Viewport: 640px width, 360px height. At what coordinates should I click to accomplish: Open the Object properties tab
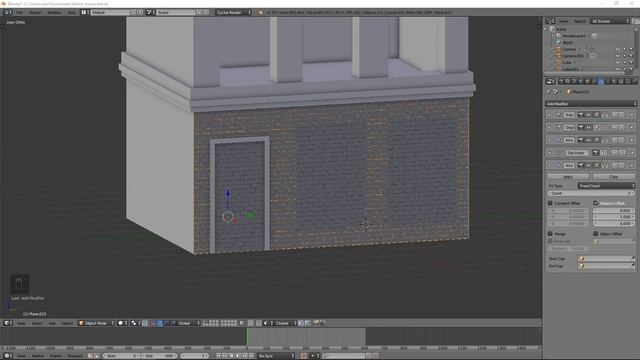click(x=587, y=82)
